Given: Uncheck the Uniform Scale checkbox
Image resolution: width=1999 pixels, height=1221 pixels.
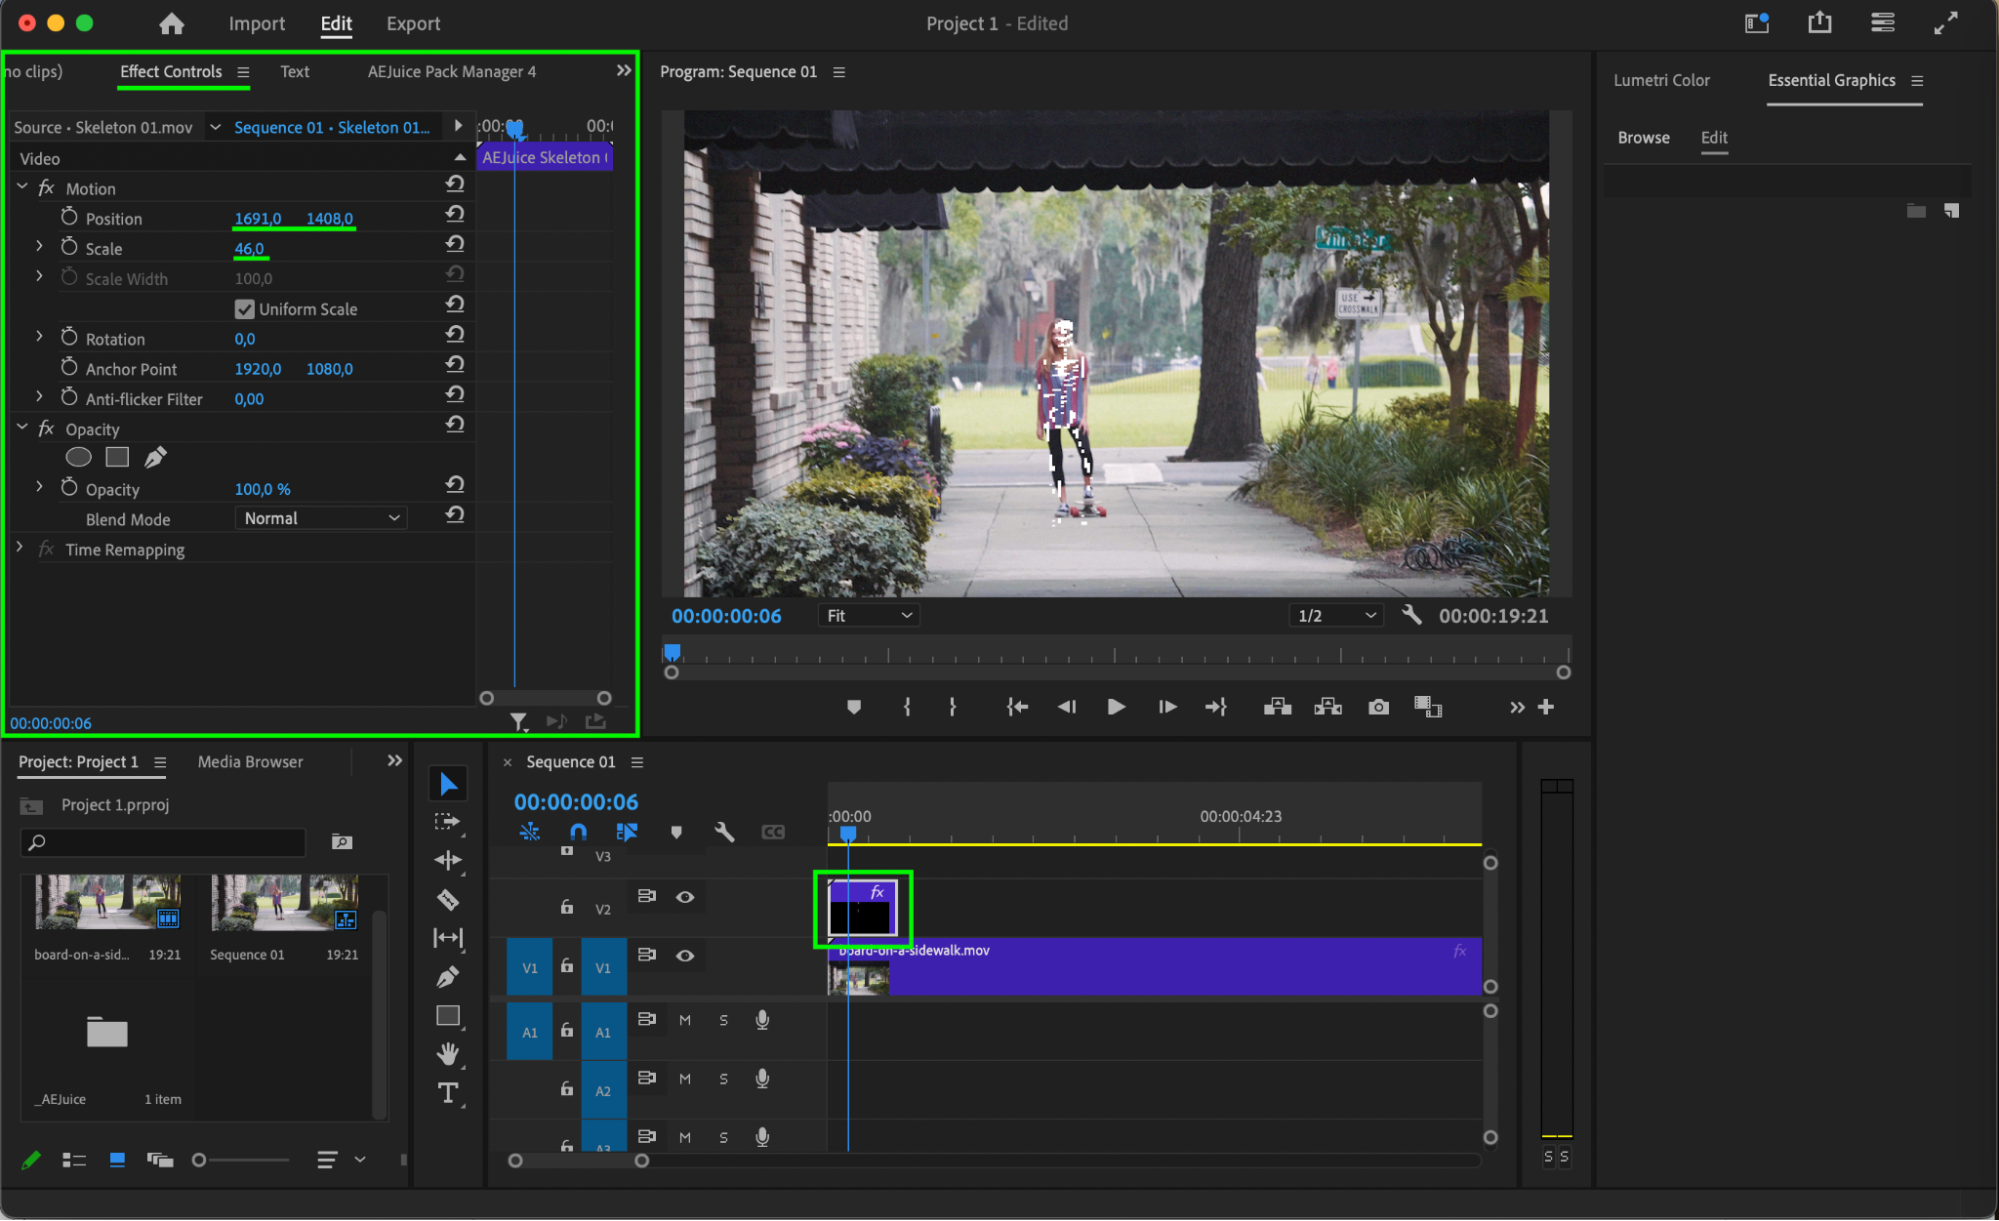Looking at the screenshot, I should point(244,309).
